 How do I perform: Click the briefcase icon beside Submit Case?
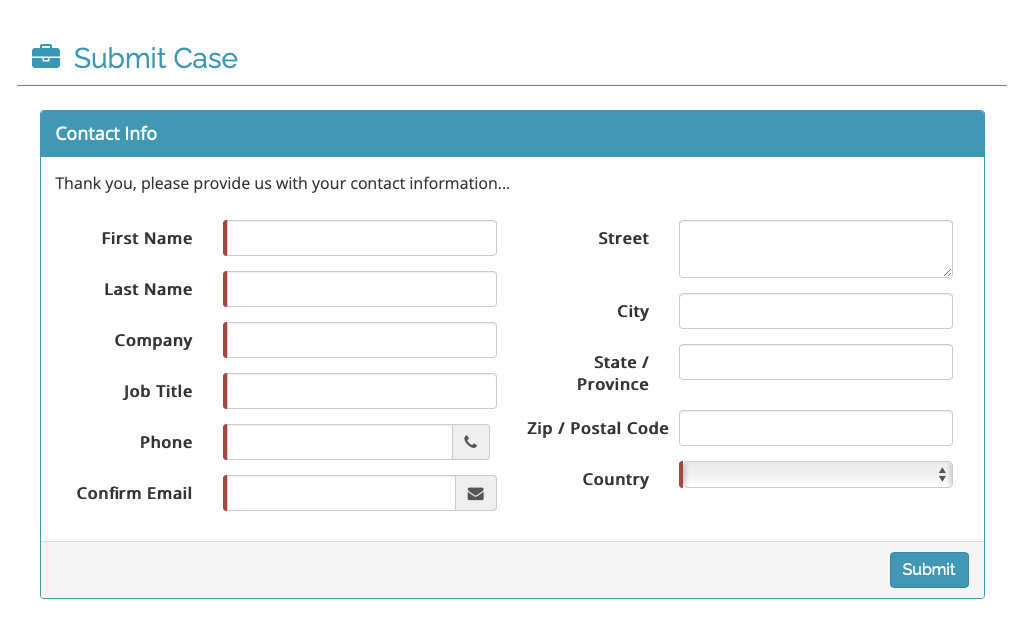[46, 57]
